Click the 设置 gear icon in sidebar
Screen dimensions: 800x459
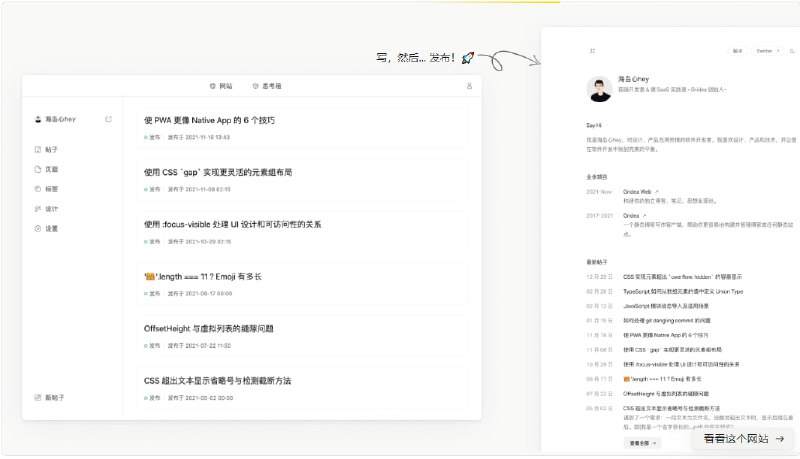(38, 228)
